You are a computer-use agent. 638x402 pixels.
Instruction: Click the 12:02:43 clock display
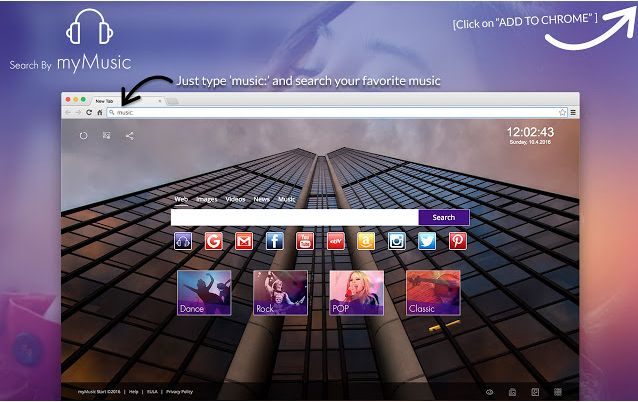530,132
